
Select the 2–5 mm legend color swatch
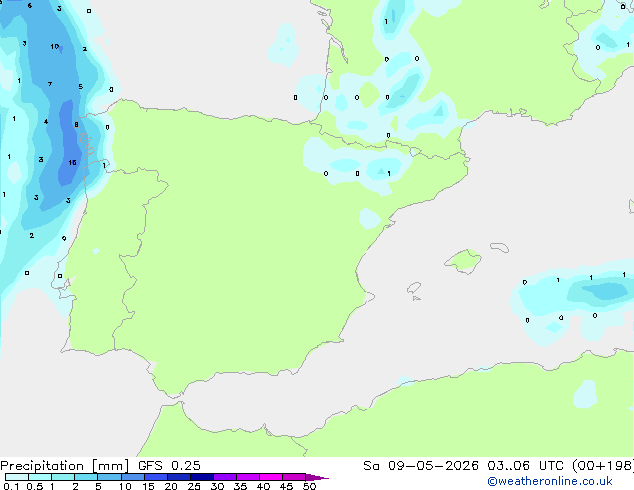pyautogui.click(x=86, y=477)
